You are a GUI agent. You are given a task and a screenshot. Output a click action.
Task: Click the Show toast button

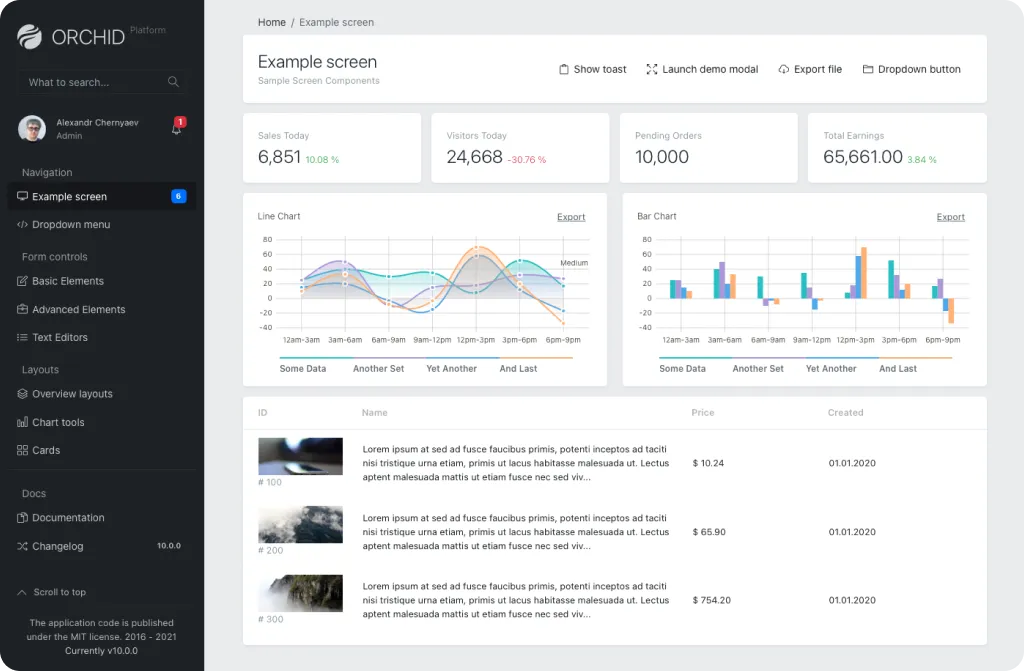click(592, 69)
